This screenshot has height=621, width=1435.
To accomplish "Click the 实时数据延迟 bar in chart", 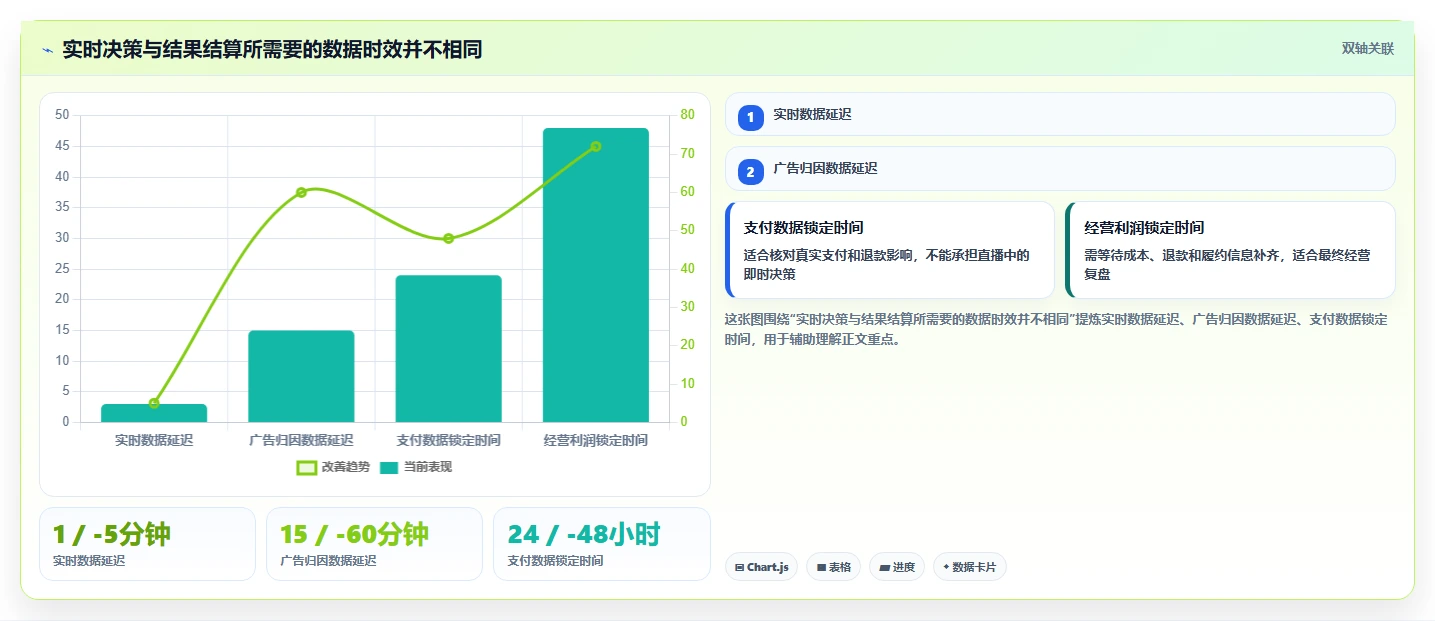I will [x=154, y=413].
